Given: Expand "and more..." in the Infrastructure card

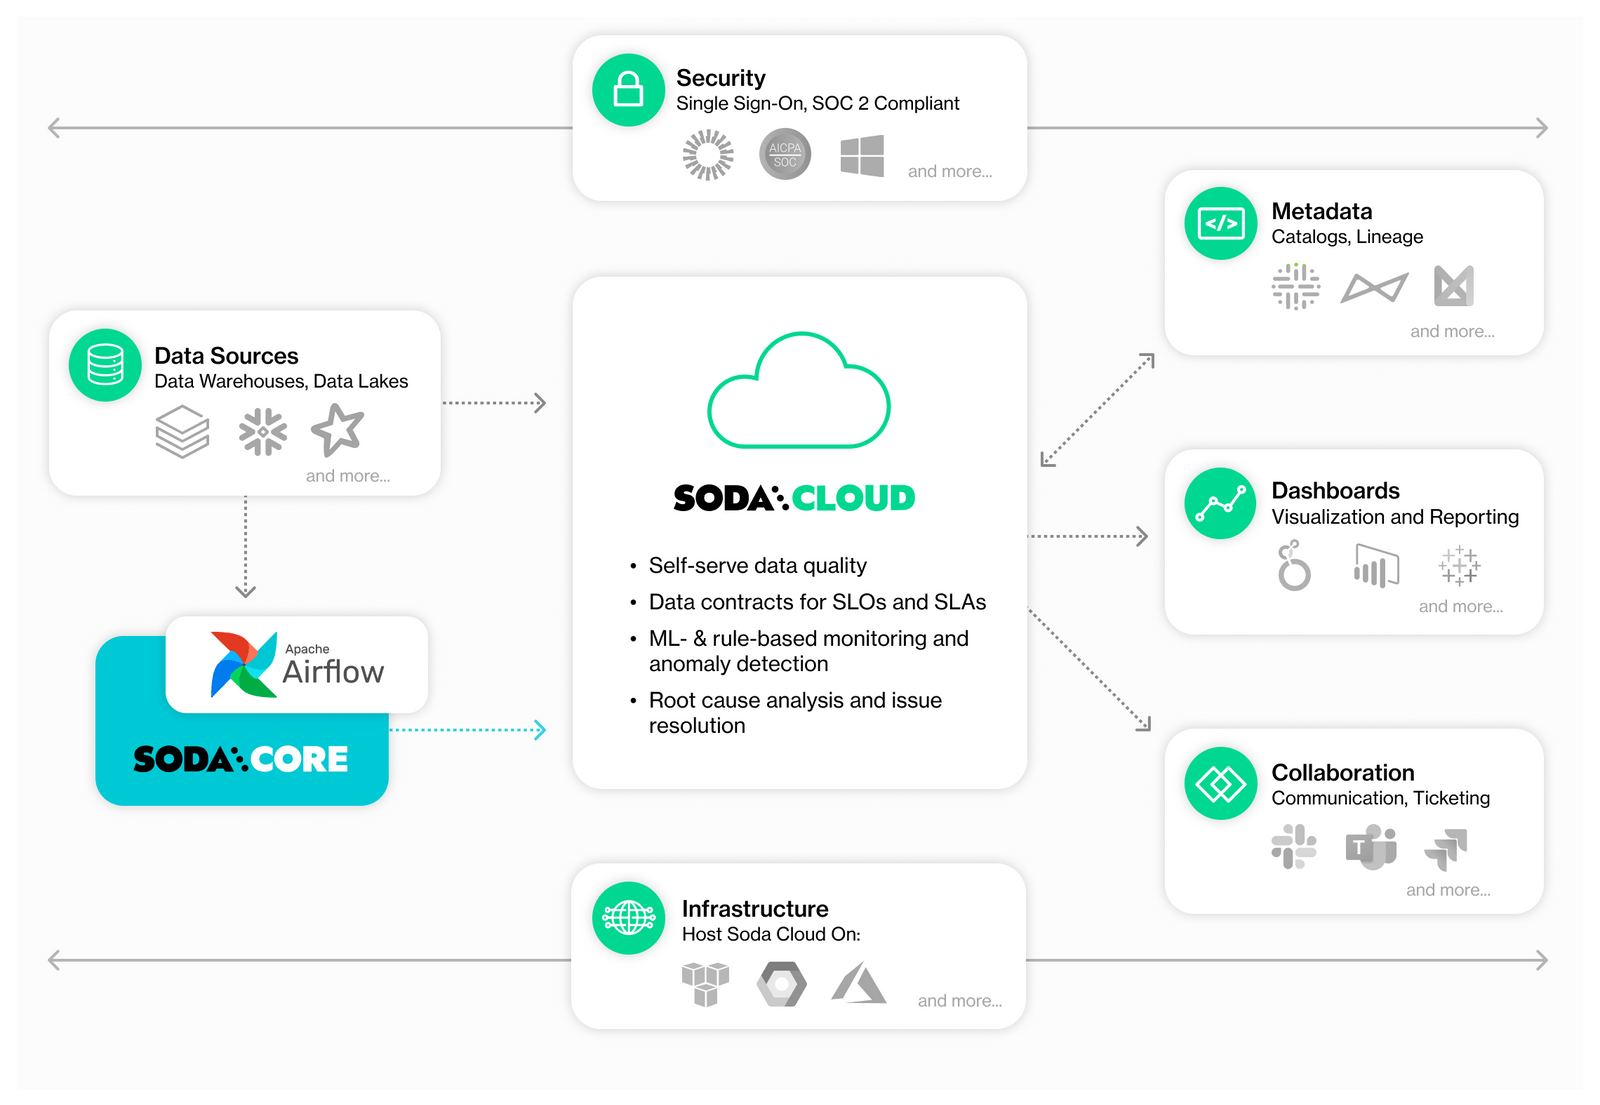Looking at the screenshot, I should (959, 1000).
